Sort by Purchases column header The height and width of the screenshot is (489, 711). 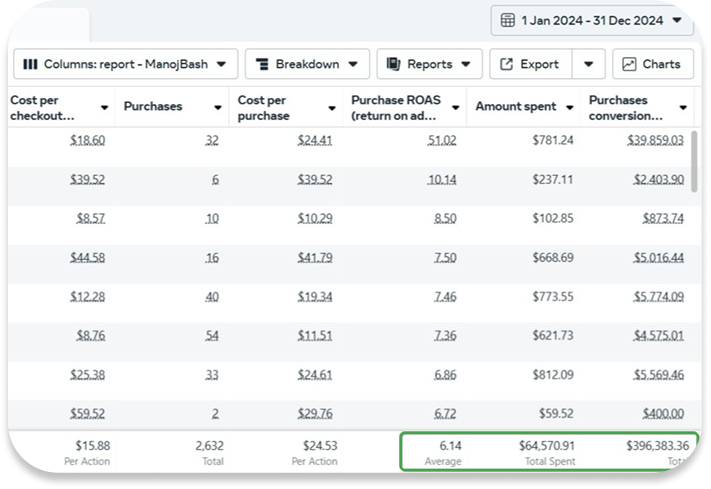153,107
